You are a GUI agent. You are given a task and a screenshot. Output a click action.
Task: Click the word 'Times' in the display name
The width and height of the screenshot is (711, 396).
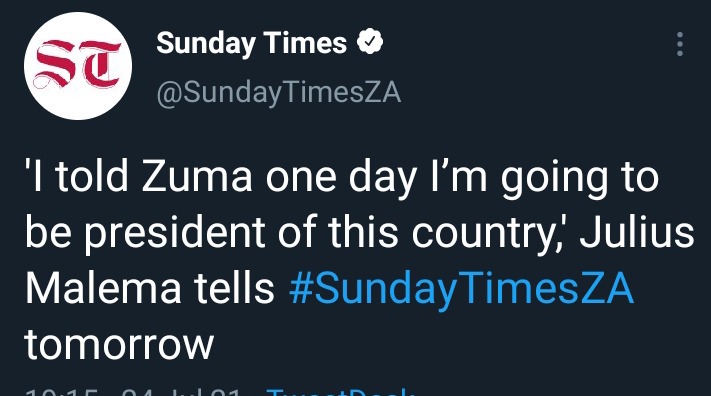(x=305, y=42)
